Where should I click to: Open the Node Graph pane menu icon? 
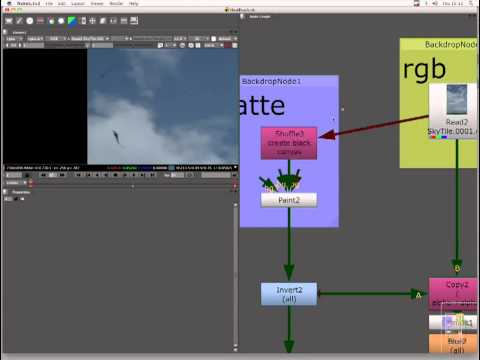point(242,17)
